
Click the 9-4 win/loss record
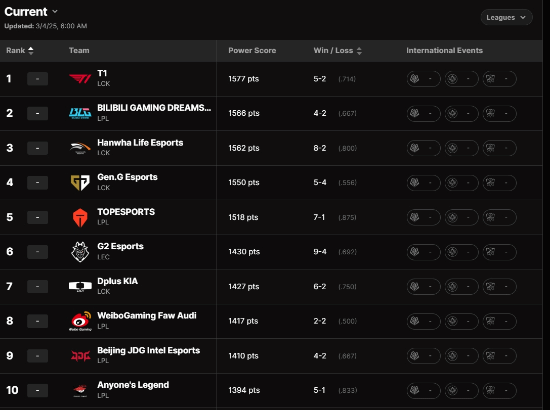click(320, 252)
